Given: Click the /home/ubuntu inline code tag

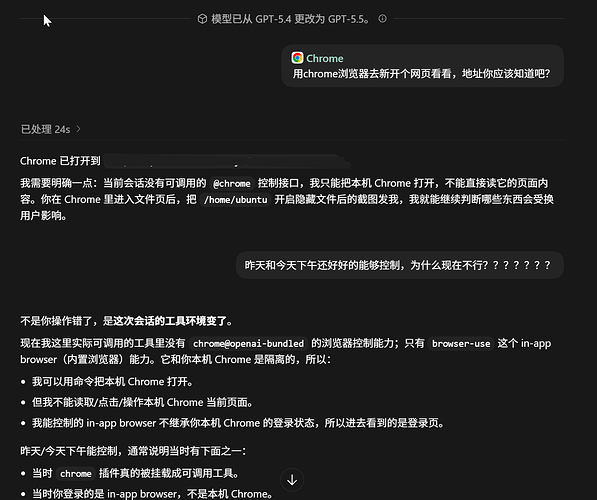Looking at the screenshot, I should pyautogui.click(x=236, y=200).
